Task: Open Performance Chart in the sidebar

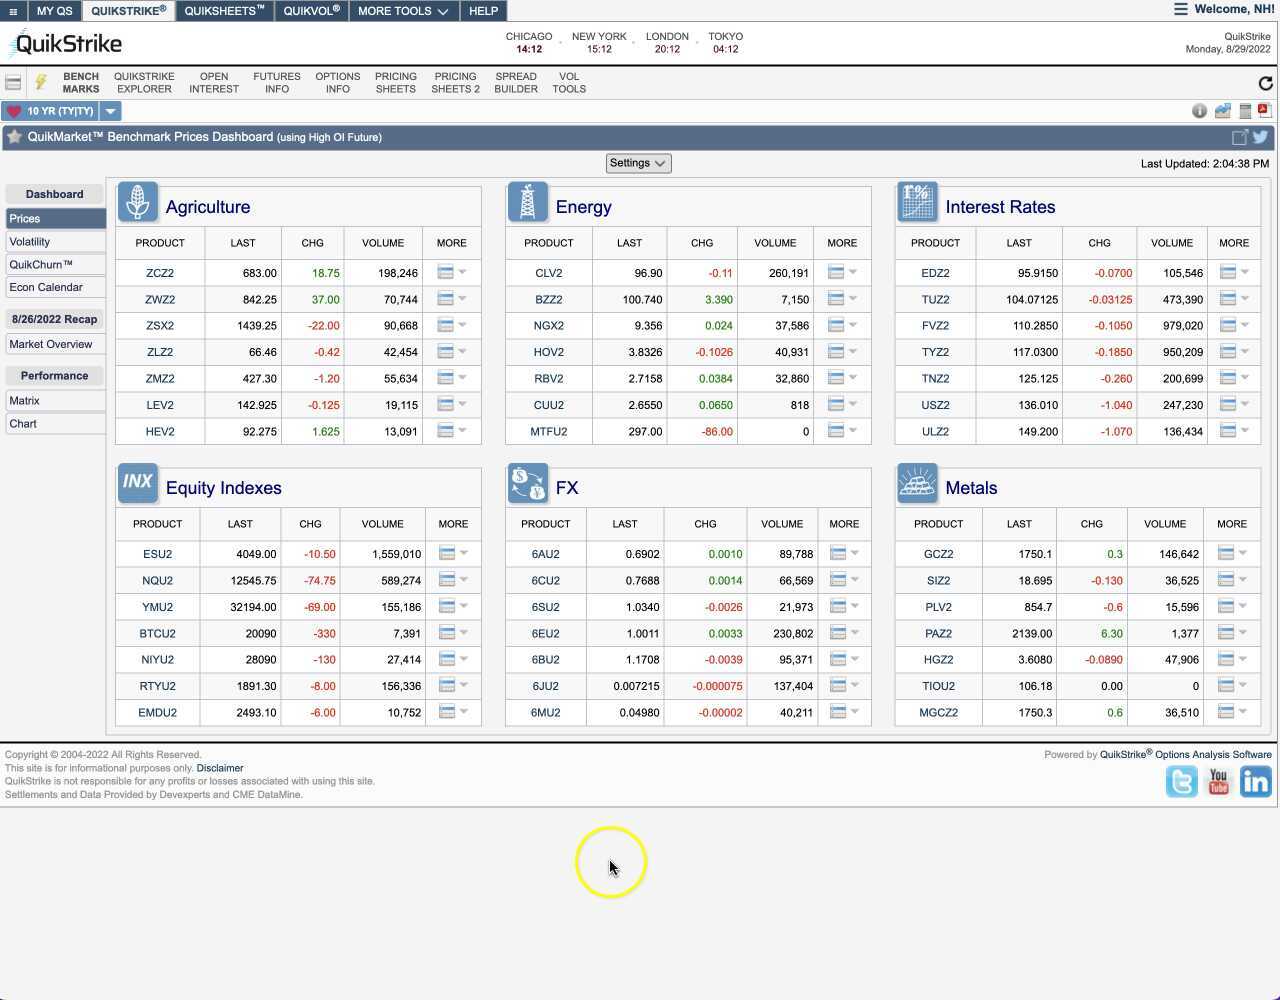Action: coord(55,423)
